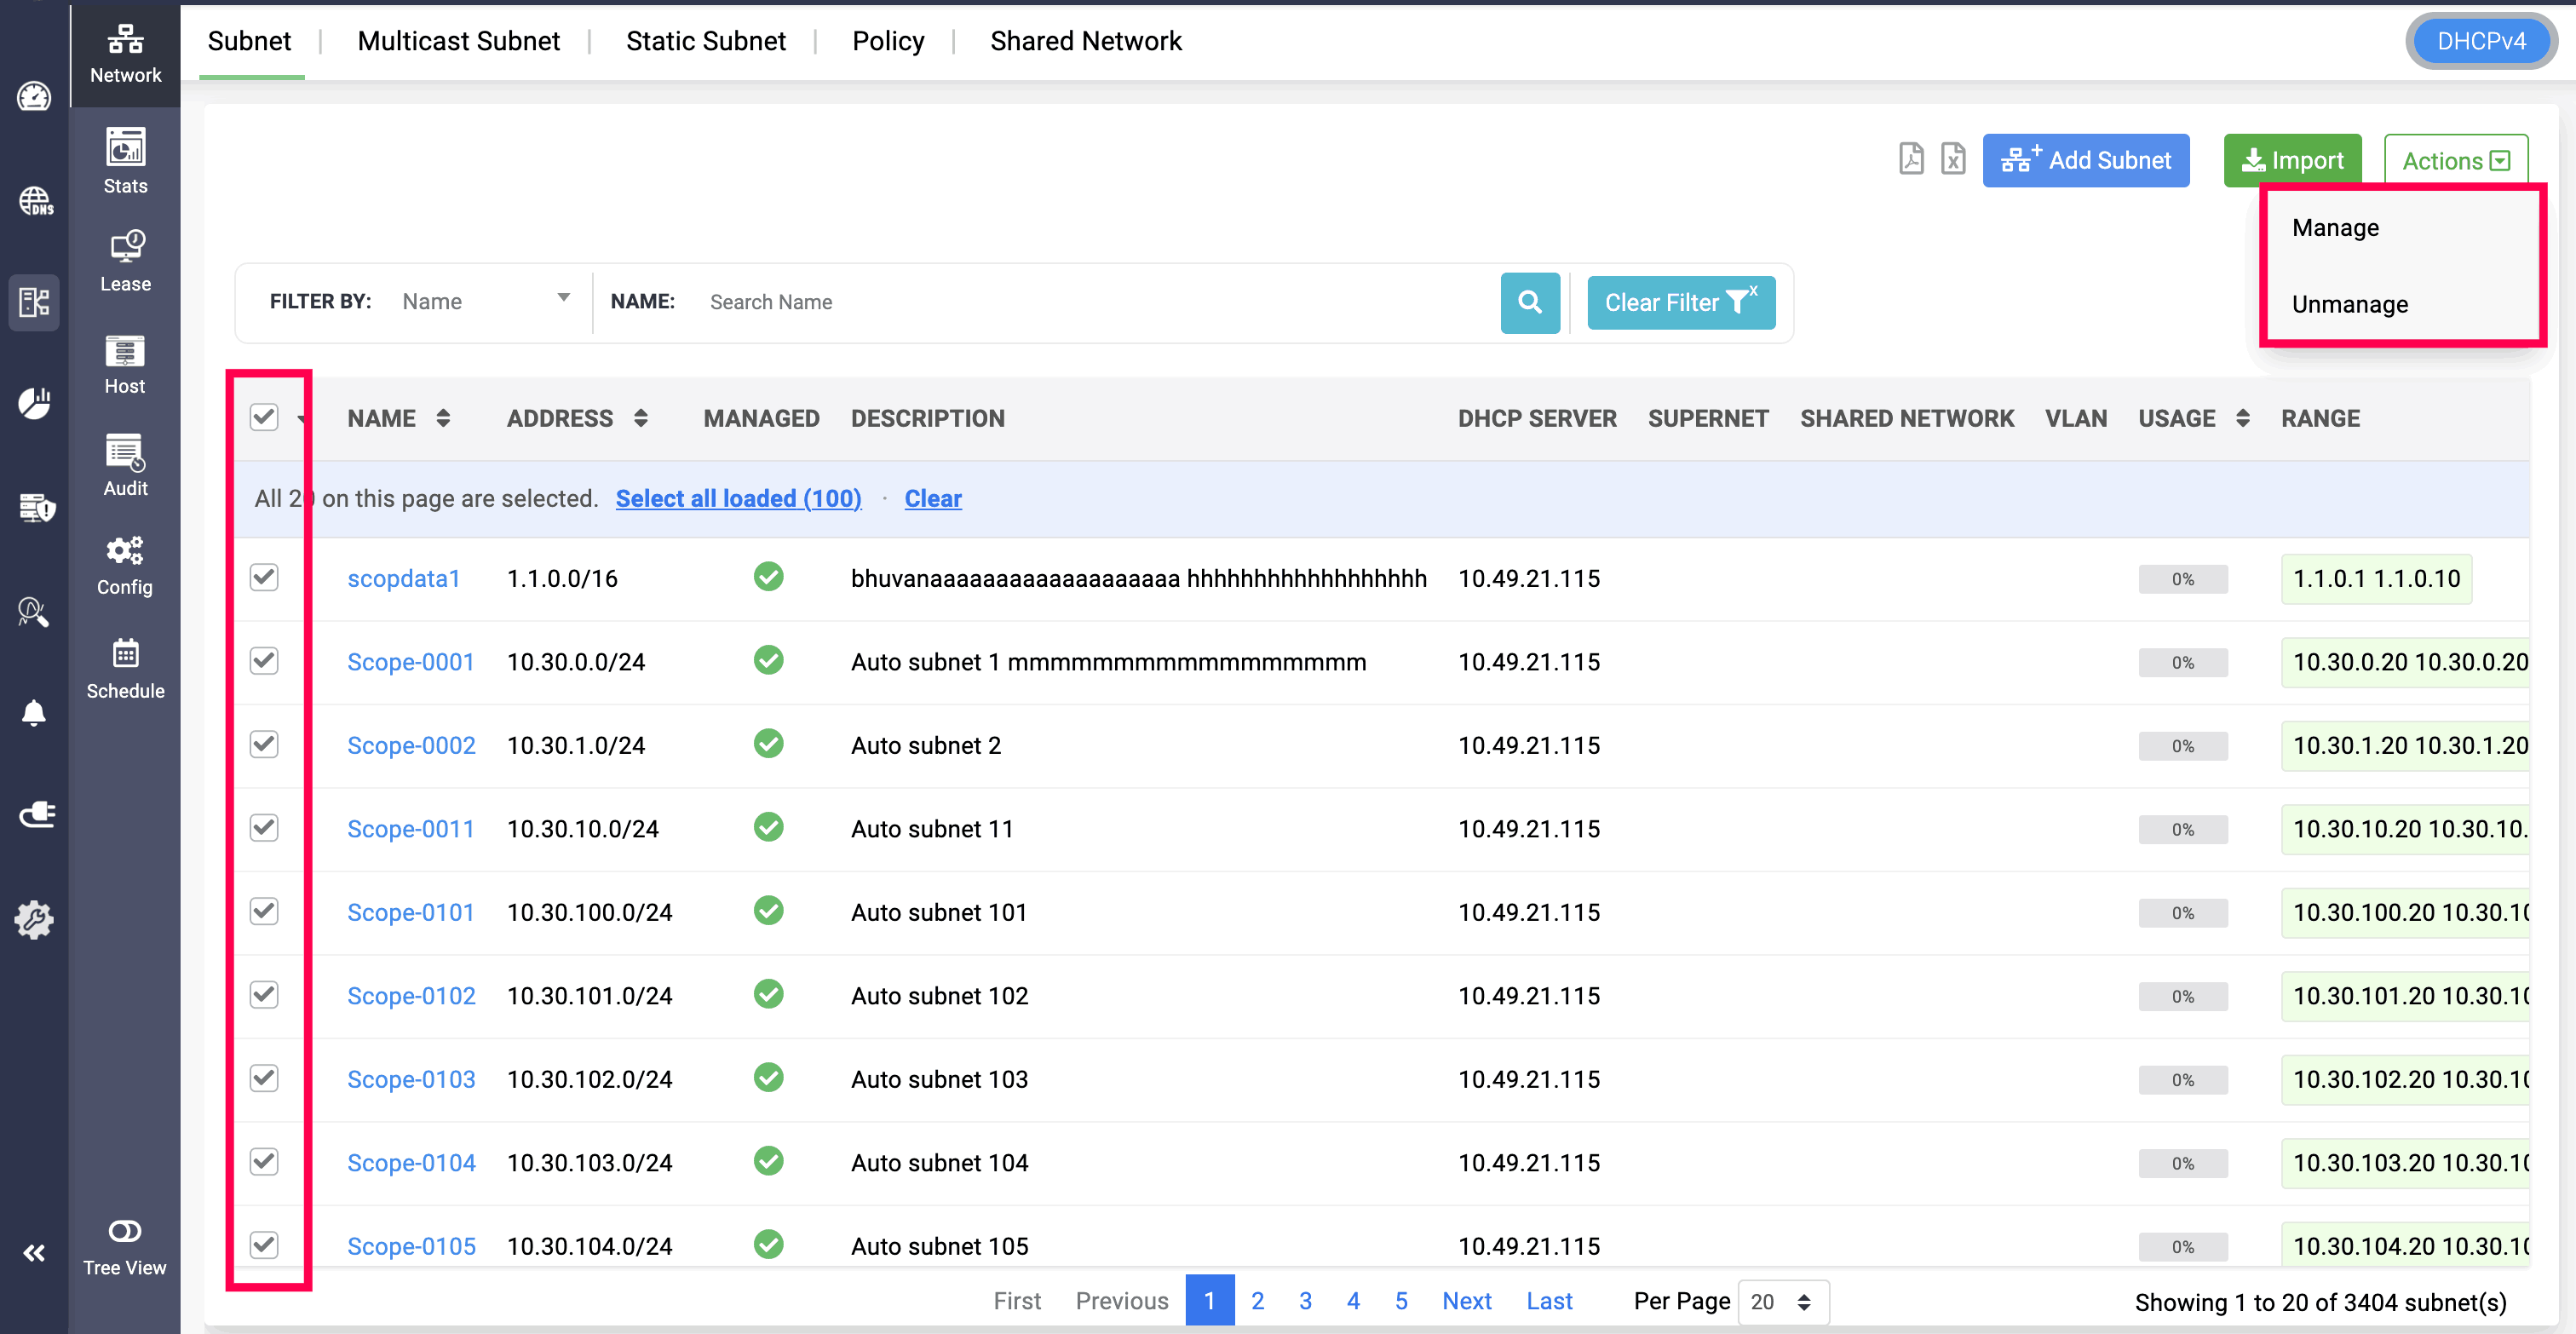Clear the current row selection
The height and width of the screenshot is (1334, 2576).
point(933,498)
